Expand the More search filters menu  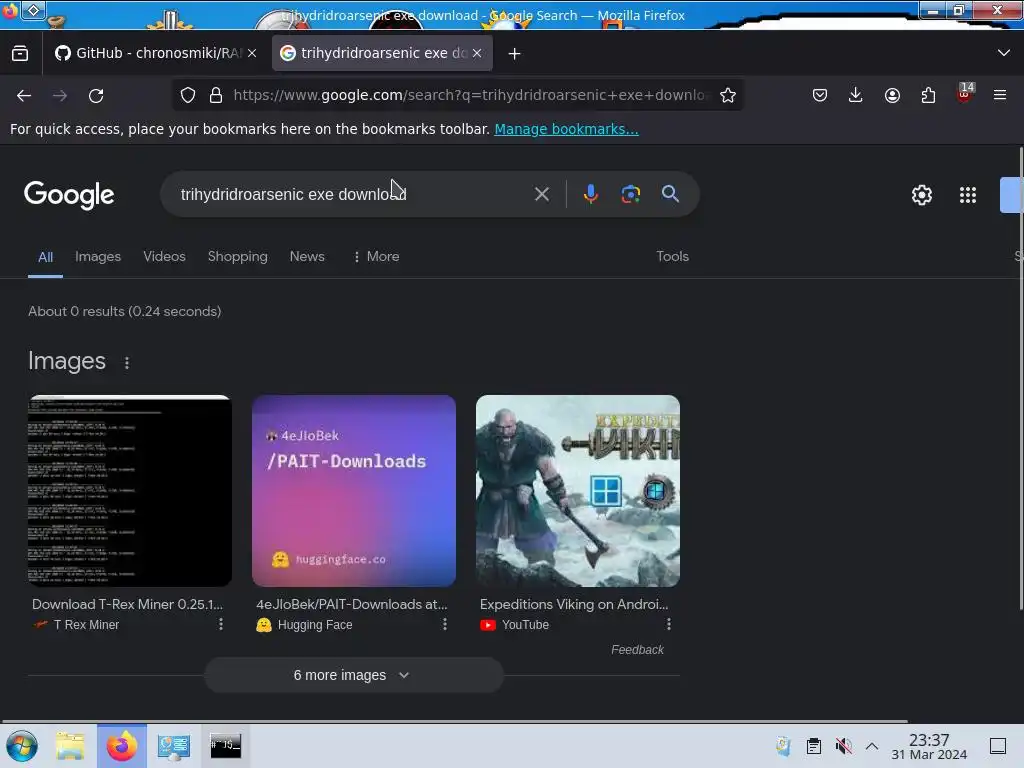376,257
